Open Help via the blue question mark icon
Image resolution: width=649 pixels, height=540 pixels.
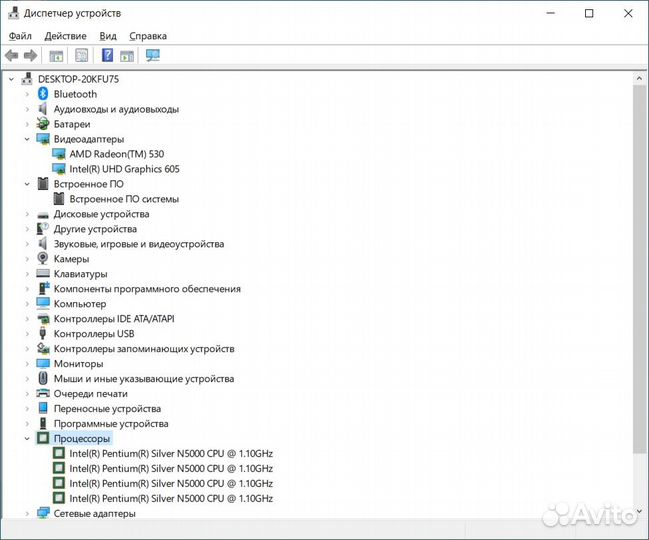coord(107,55)
